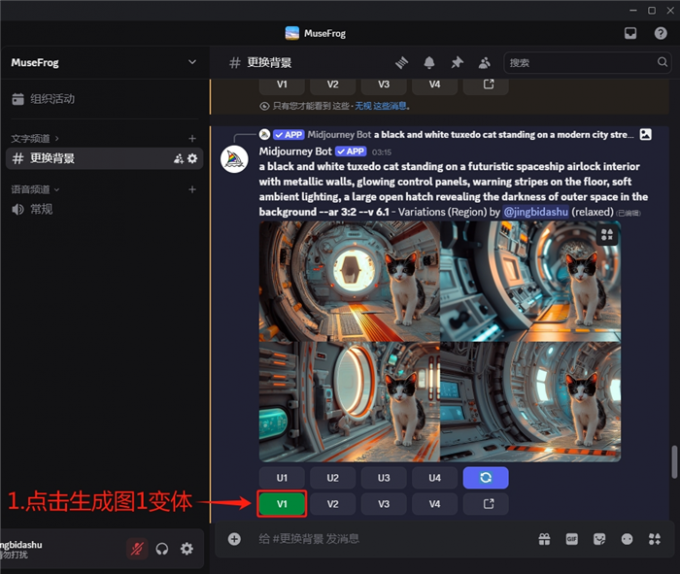Open the apps icon in message bar

point(654,539)
